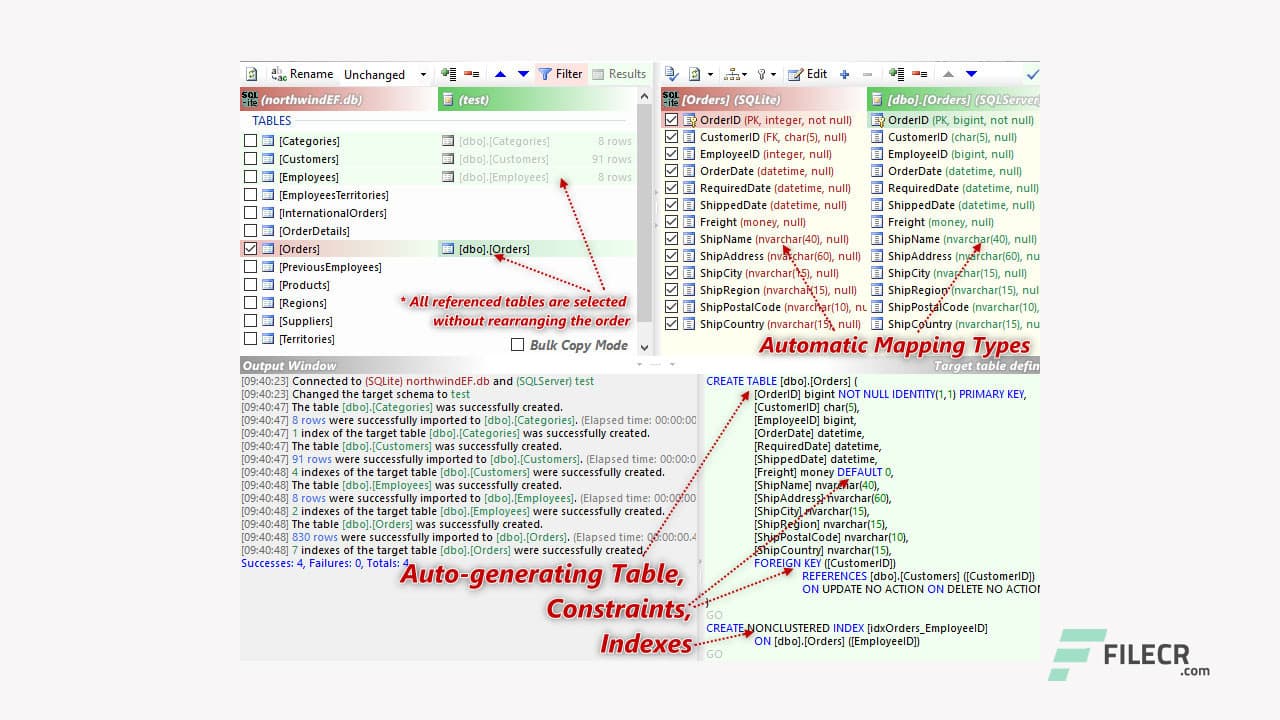Expand the hierarchy diagram icon dropdown
The image size is (1280, 720).
(x=735, y=74)
